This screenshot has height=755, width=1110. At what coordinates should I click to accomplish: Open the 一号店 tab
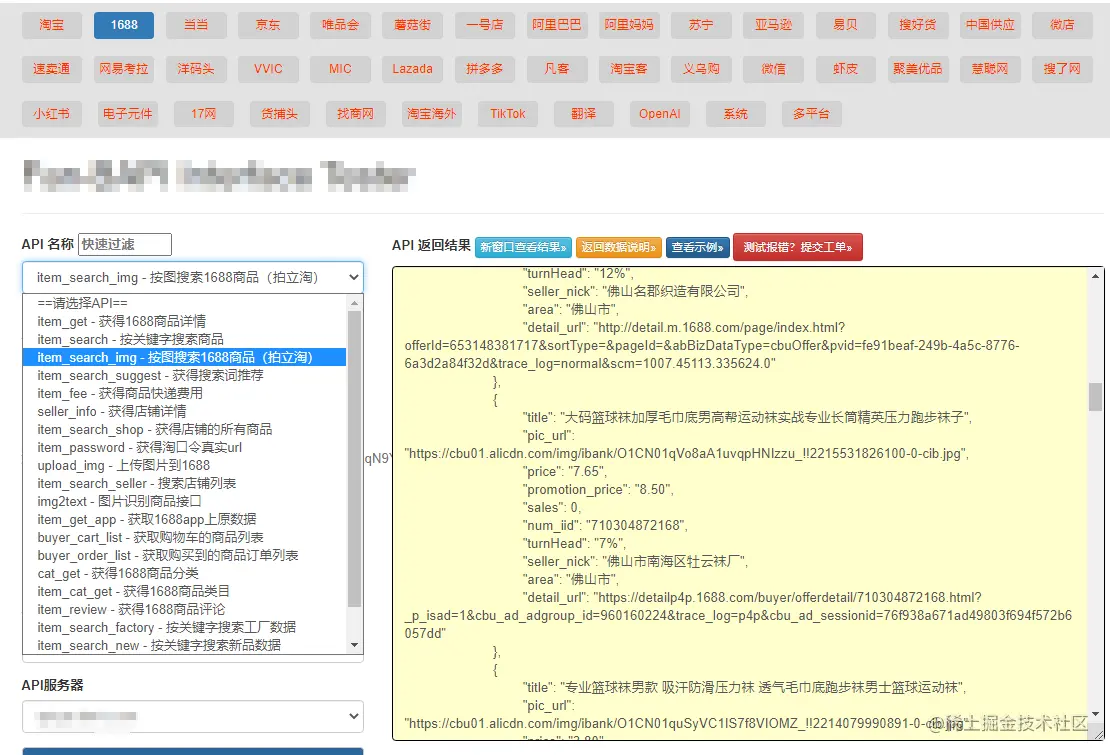(x=485, y=25)
